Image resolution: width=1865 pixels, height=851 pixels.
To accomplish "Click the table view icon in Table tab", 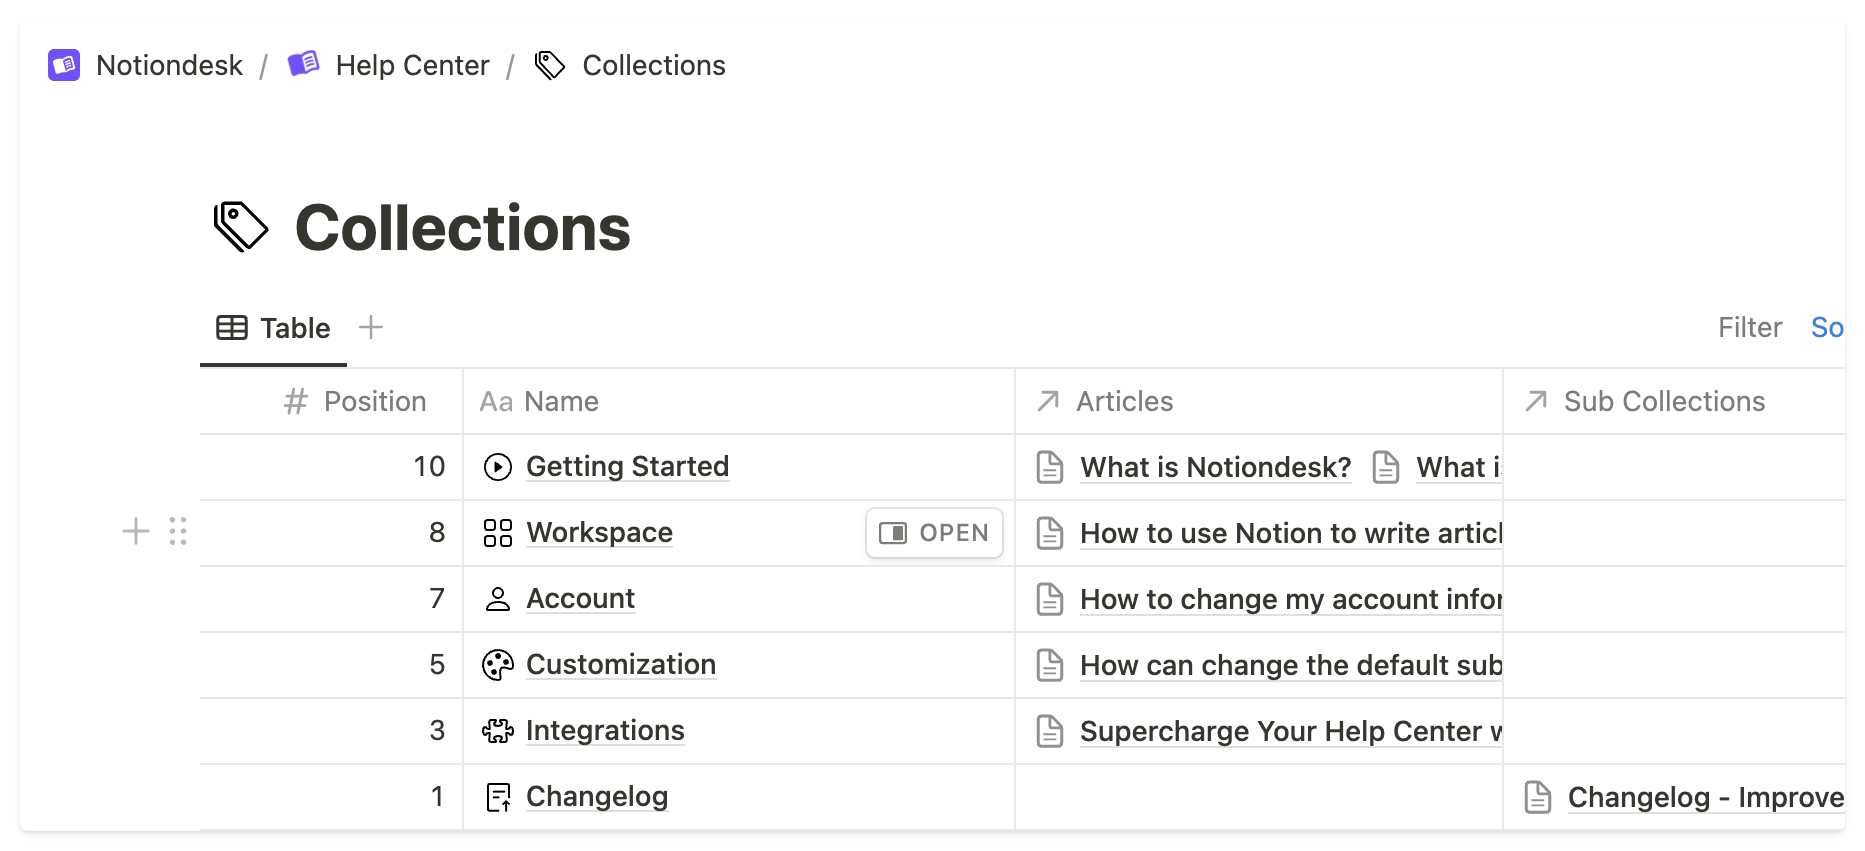I will coord(232,328).
